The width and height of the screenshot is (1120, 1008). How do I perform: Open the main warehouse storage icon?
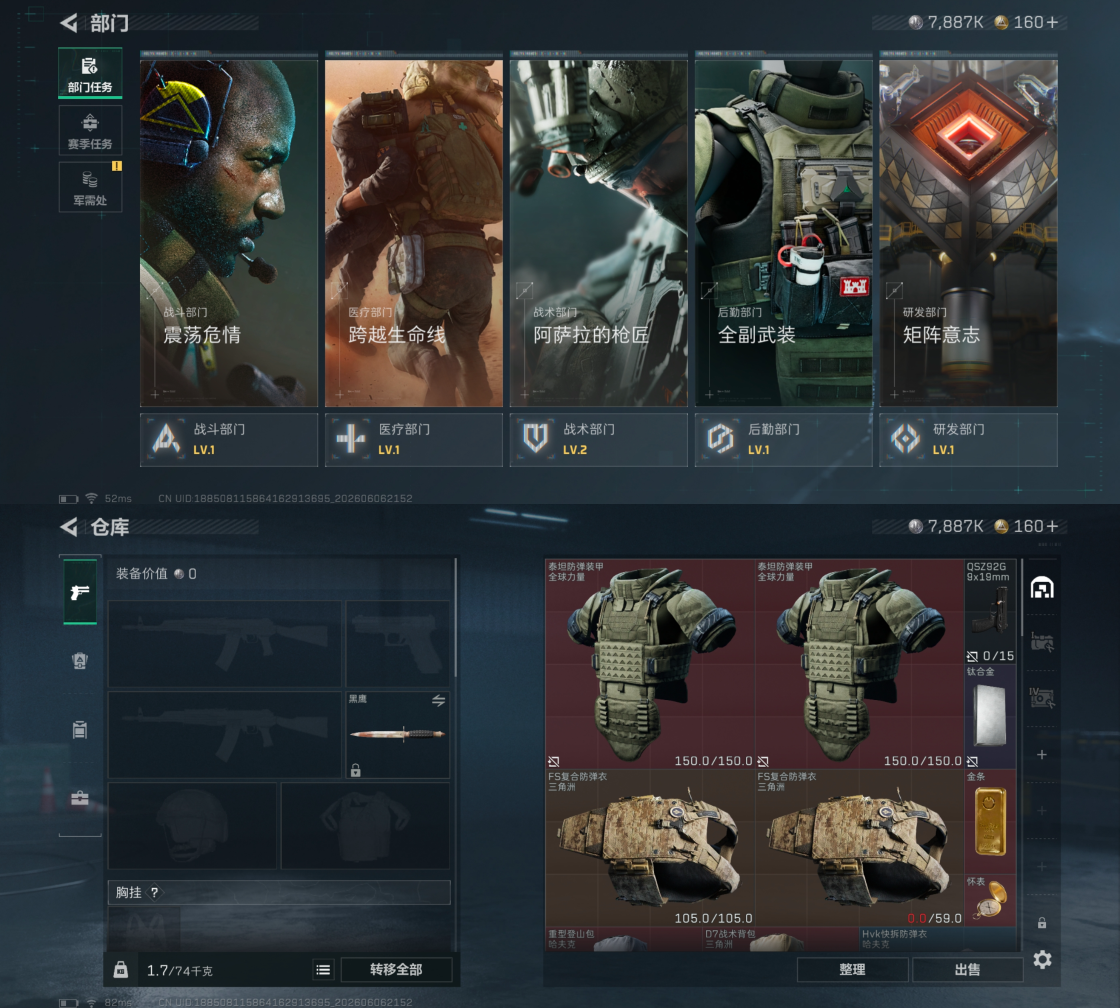point(1042,587)
